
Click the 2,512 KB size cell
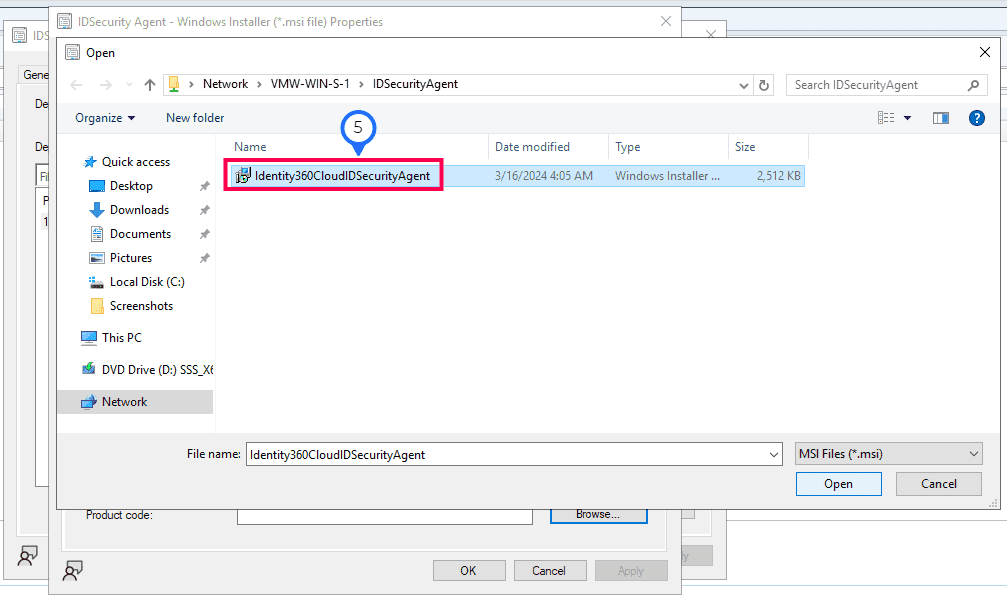pyautogui.click(x=778, y=176)
